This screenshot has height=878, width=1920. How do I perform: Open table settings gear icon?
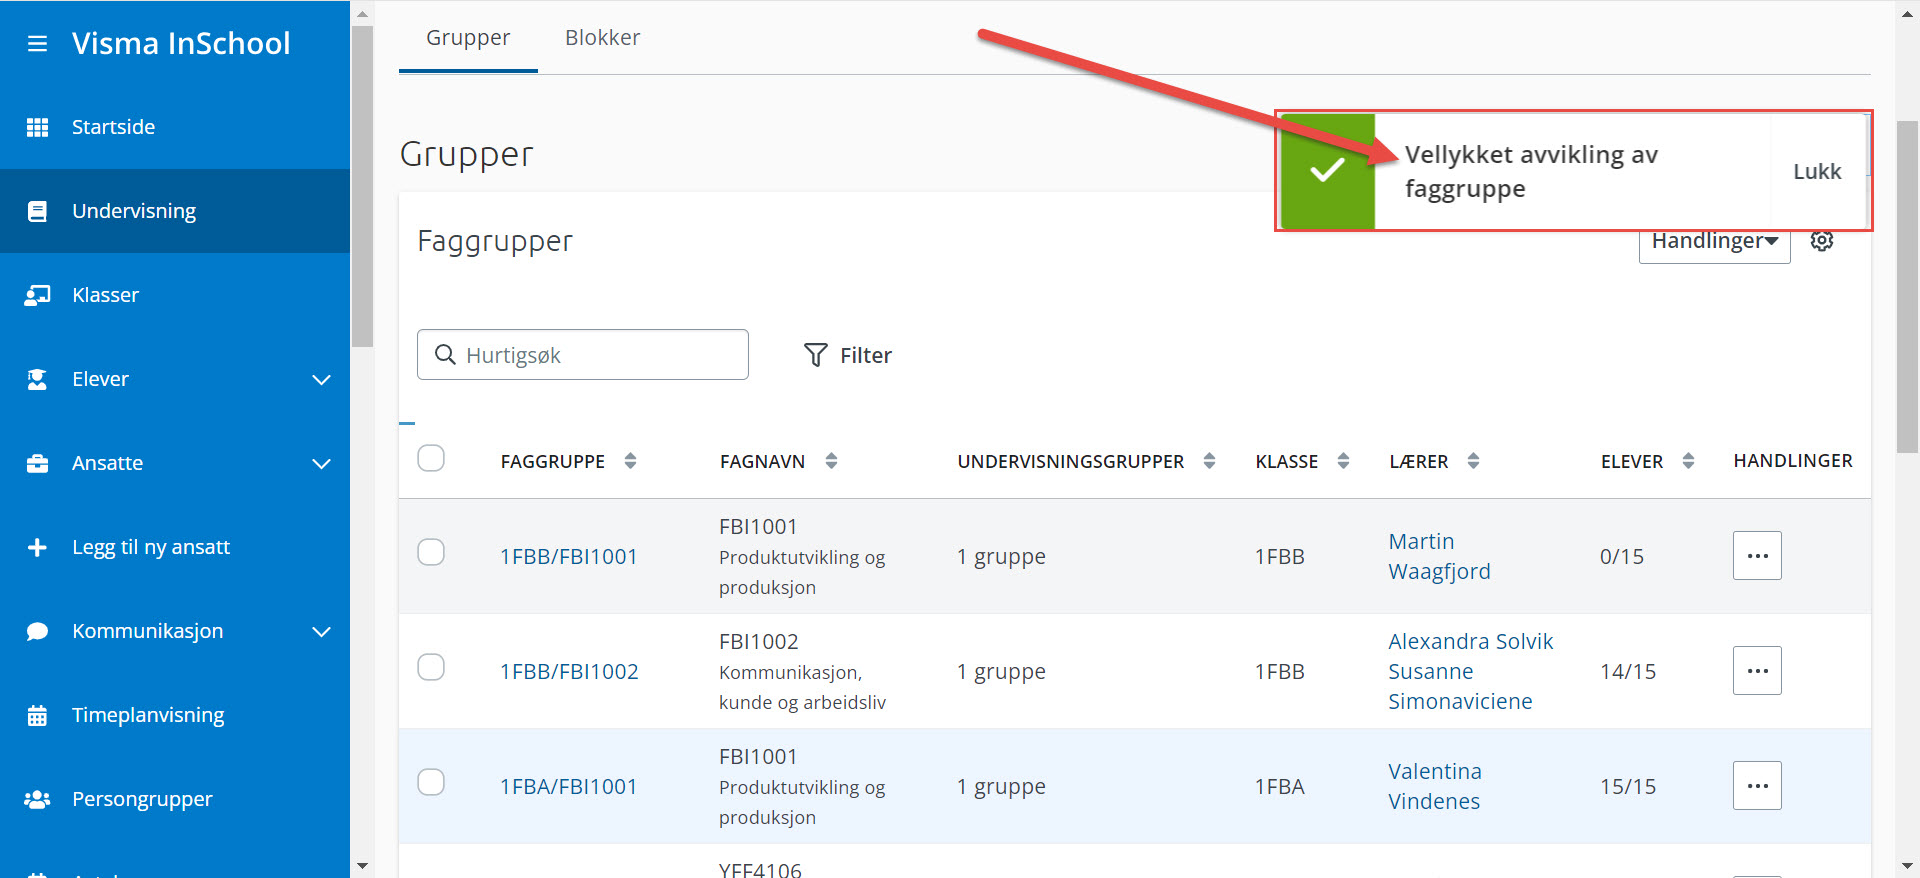1822,241
